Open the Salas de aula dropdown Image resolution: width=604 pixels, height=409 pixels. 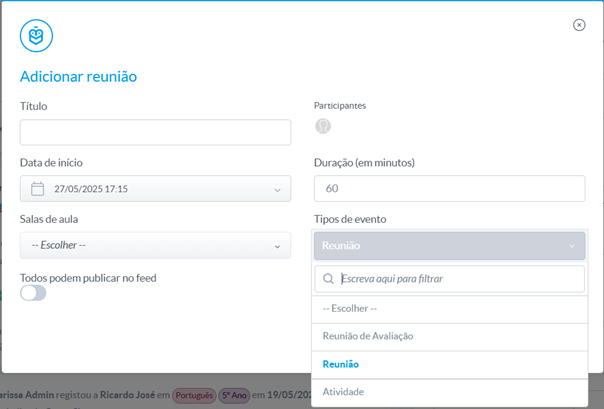coord(155,245)
